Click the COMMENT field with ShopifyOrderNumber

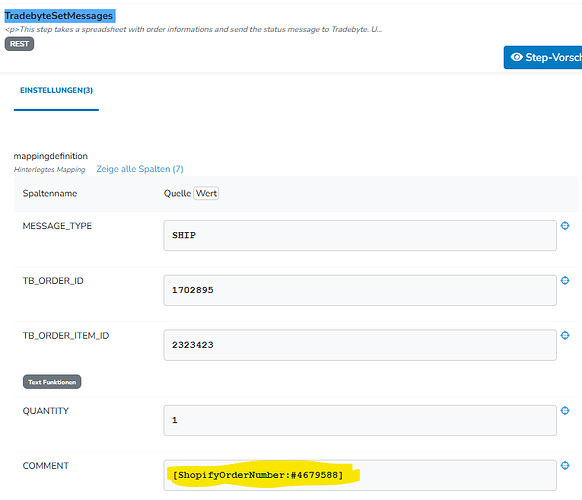click(x=360, y=475)
